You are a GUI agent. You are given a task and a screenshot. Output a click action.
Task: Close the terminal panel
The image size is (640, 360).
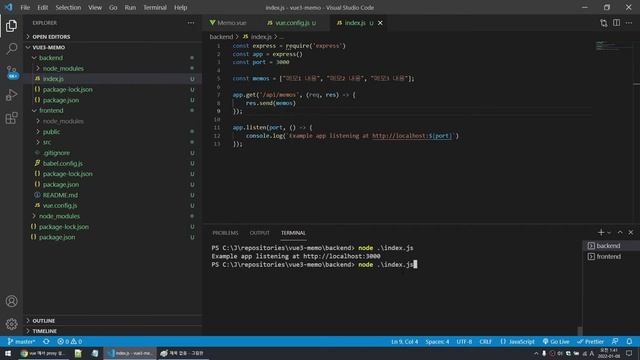click(631, 232)
